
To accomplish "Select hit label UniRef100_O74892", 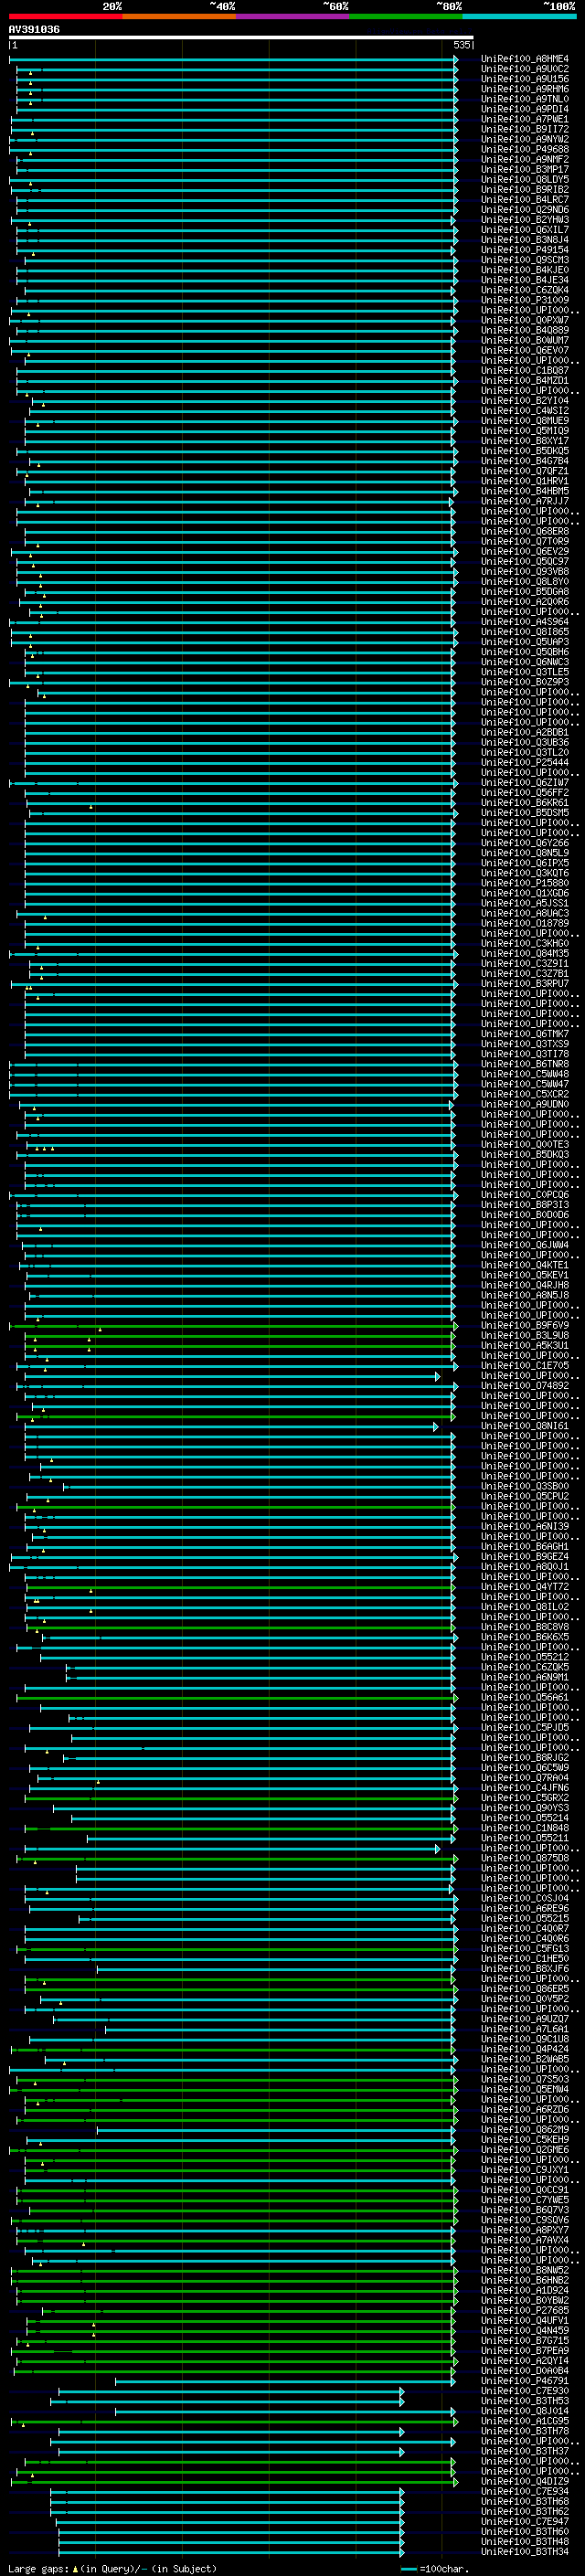I will pyautogui.click(x=525, y=1386).
